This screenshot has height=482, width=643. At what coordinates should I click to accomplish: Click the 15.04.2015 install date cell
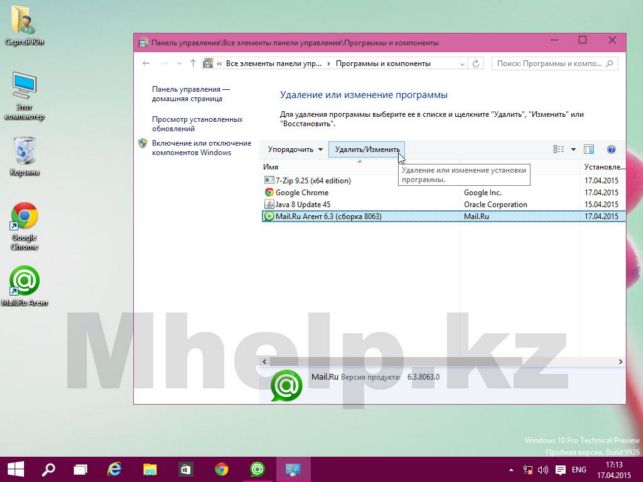coord(601,204)
